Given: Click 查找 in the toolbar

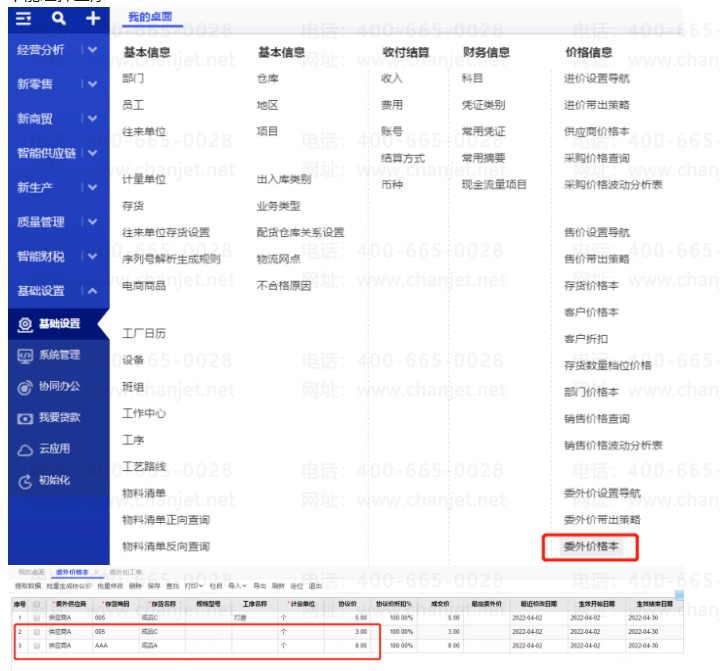Looking at the screenshot, I should pos(172,586).
